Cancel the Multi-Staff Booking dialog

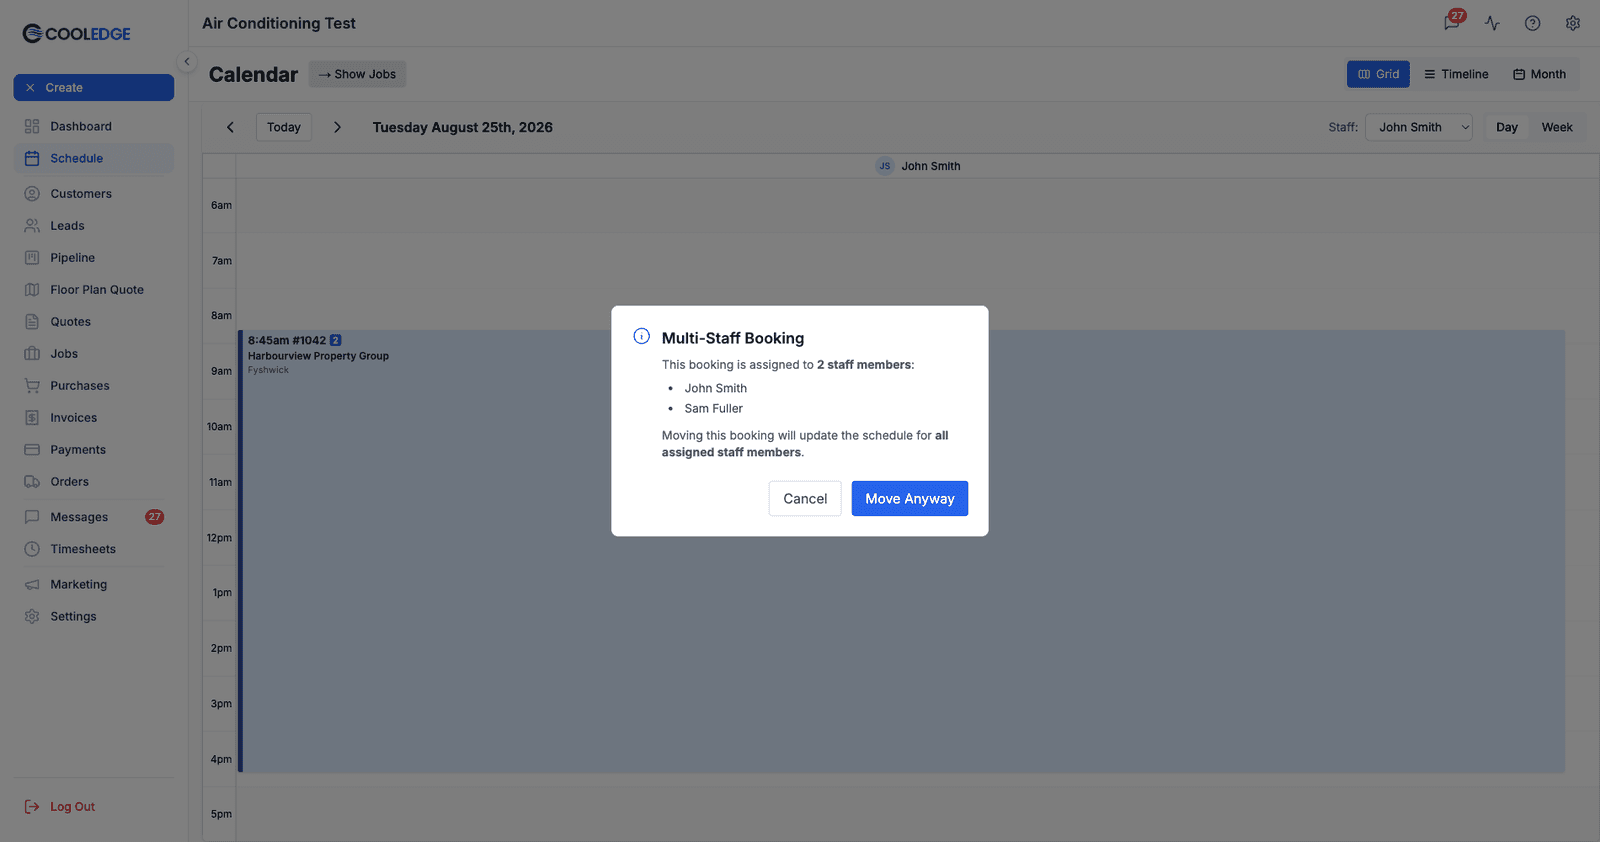click(805, 498)
